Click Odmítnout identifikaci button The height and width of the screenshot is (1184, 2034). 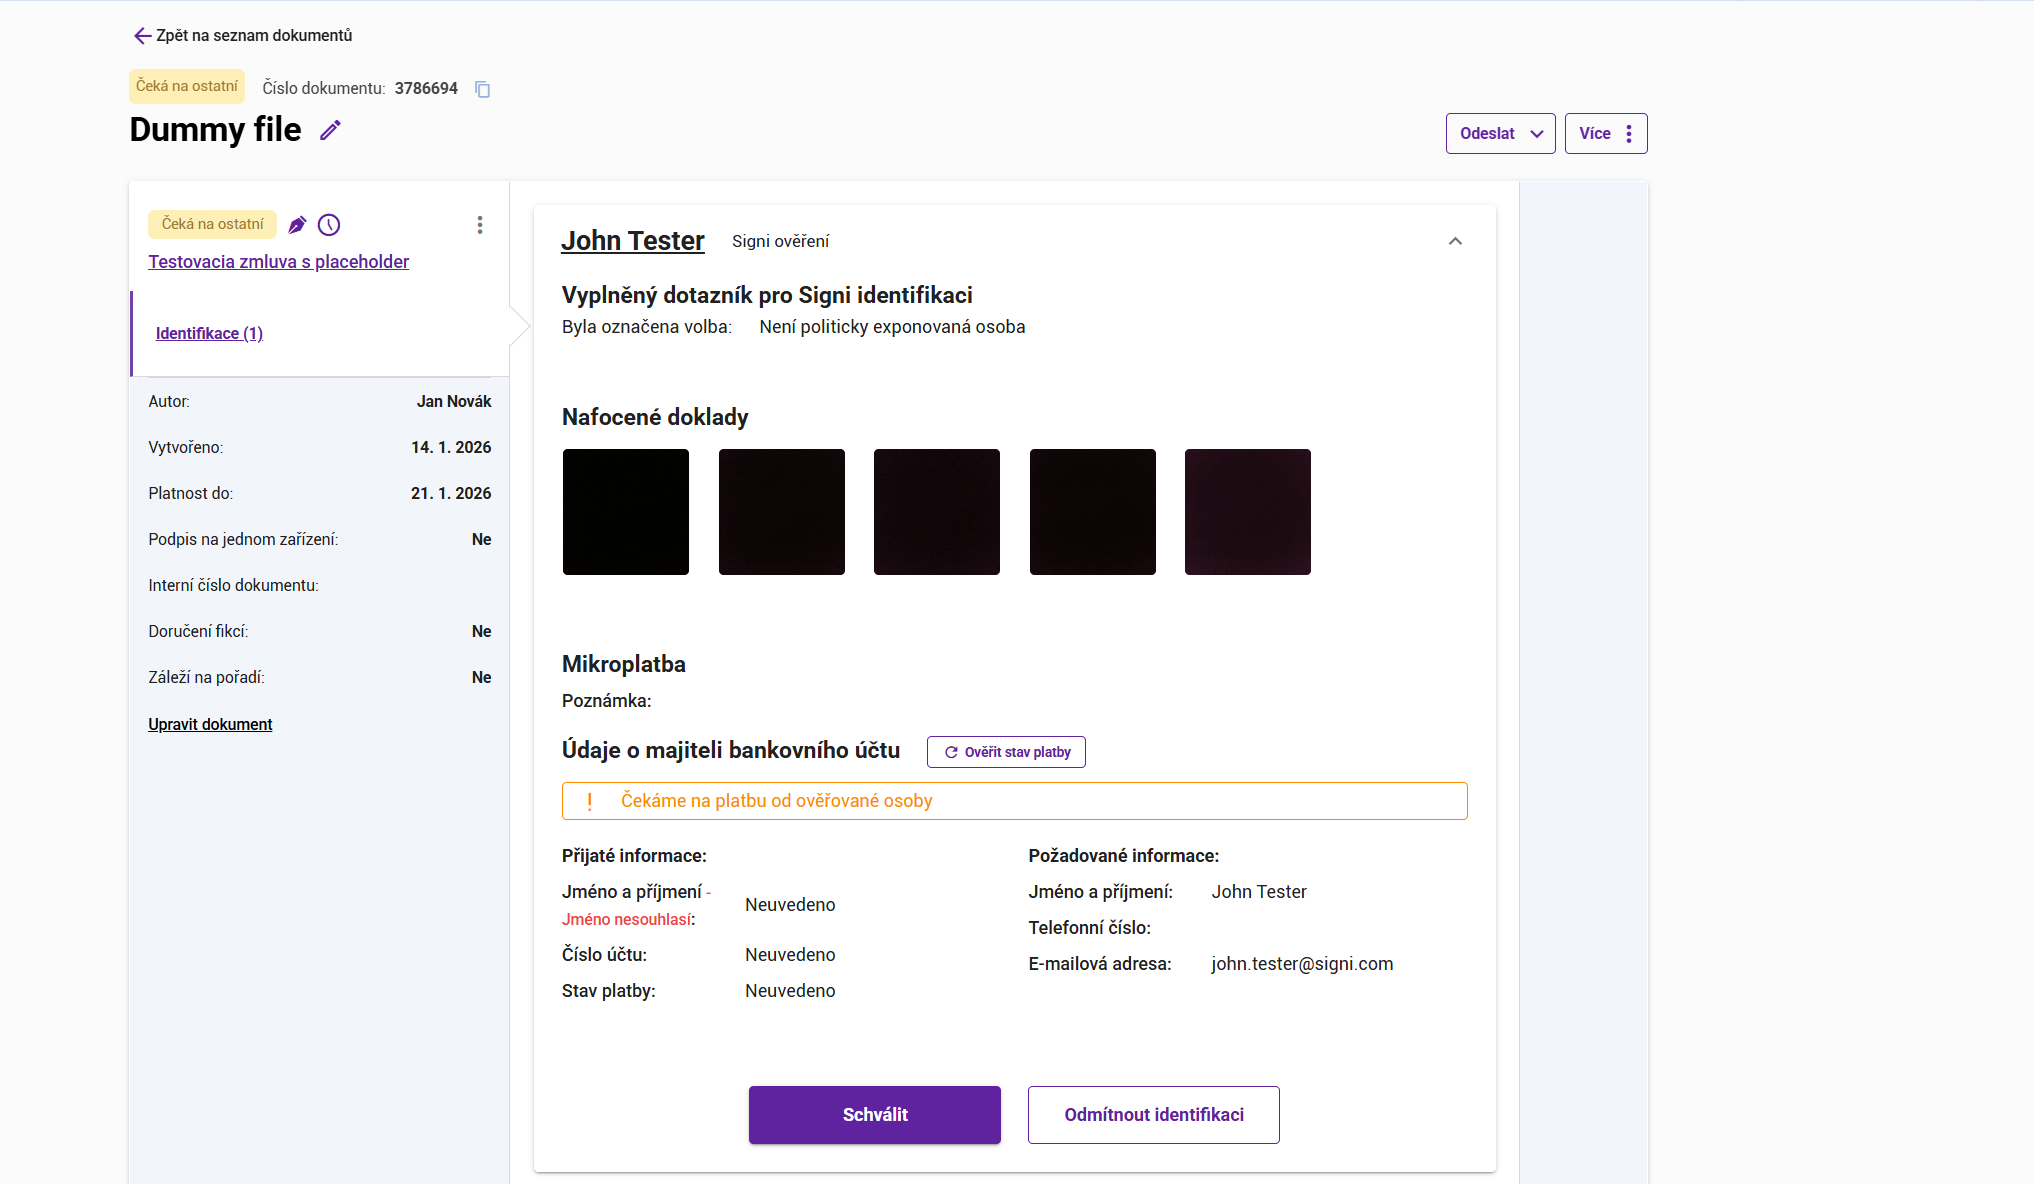point(1153,1114)
